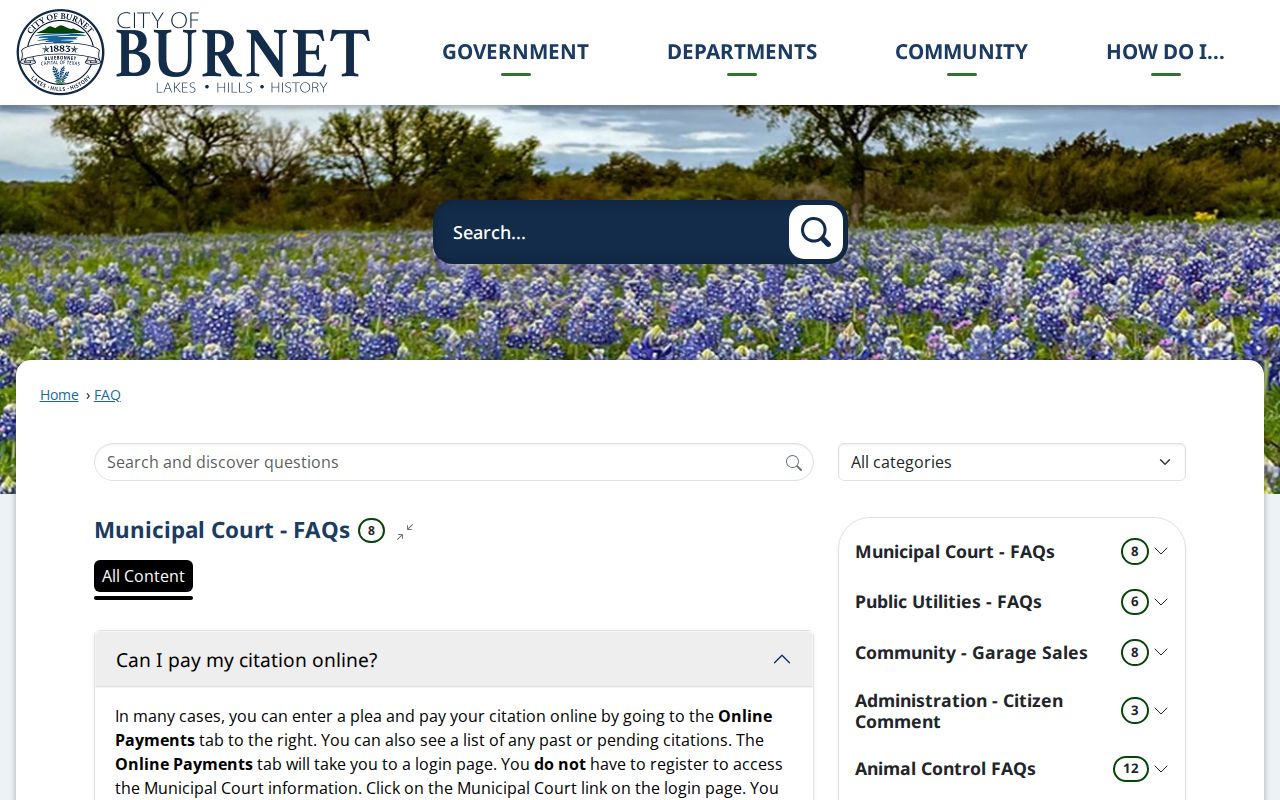The height and width of the screenshot is (800, 1280).
Task: Open the Government menu
Action: click(516, 52)
